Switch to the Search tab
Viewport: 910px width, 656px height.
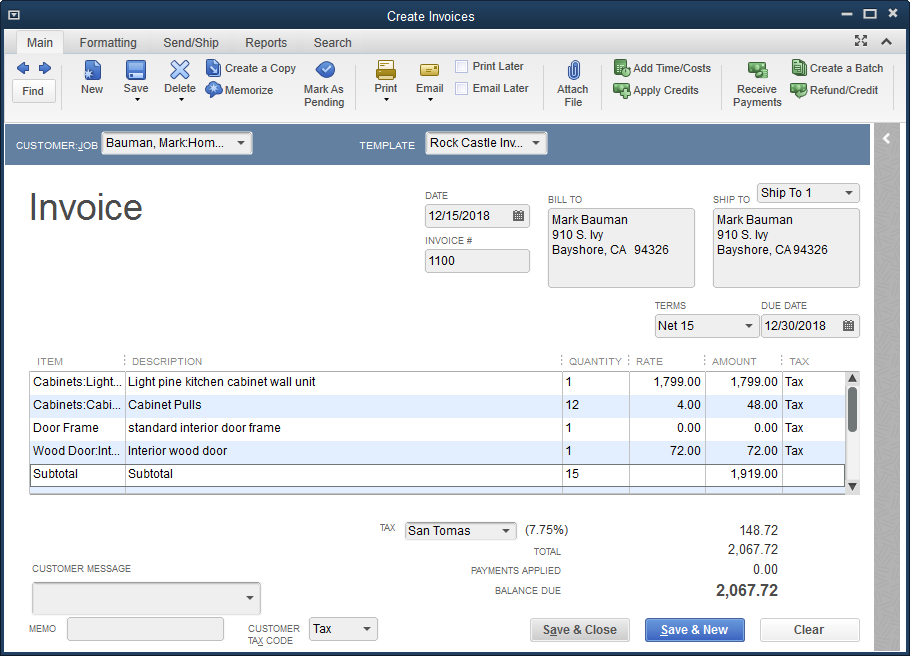[333, 43]
